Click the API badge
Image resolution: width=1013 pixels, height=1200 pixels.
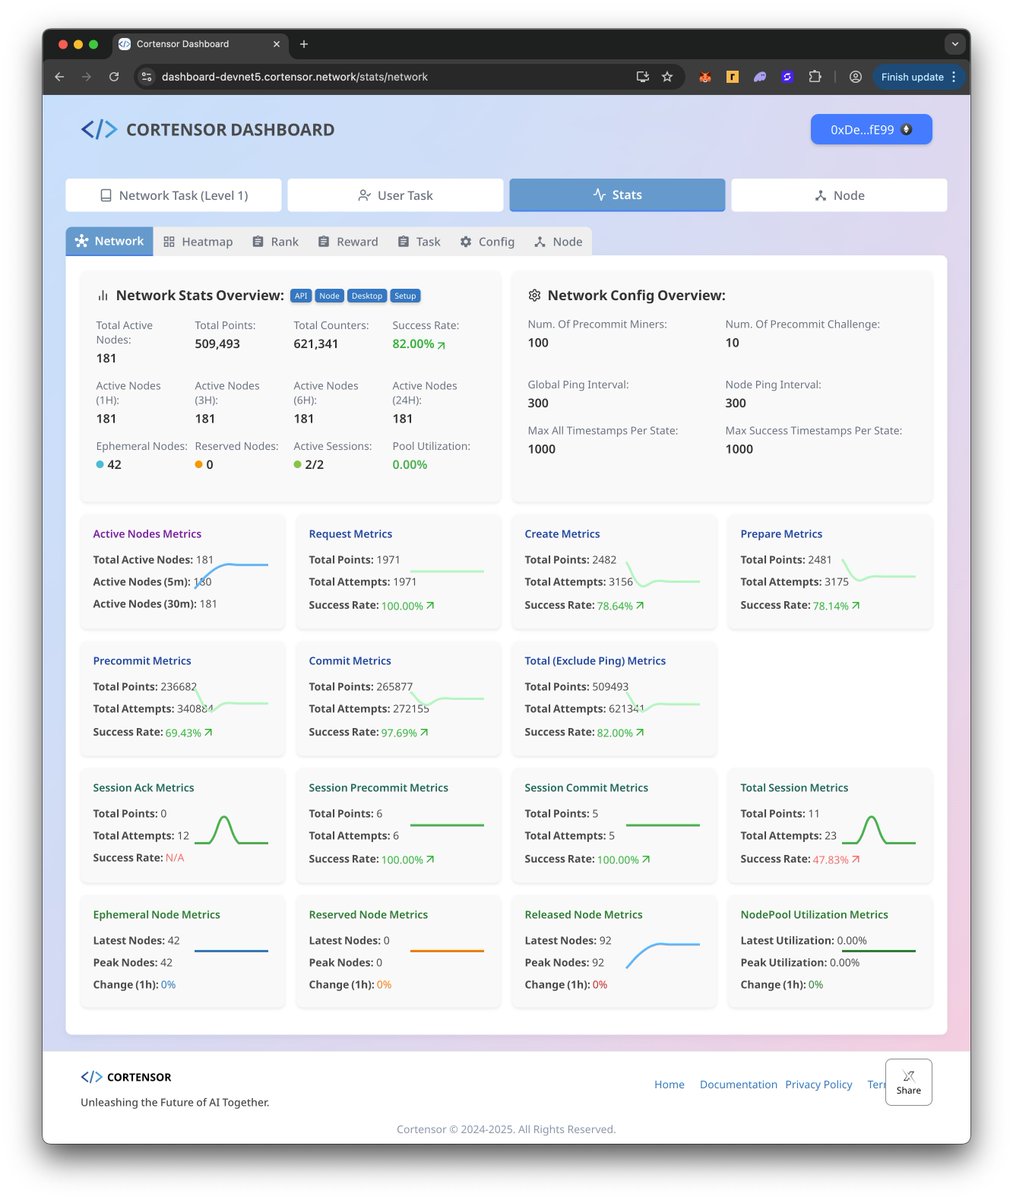[x=301, y=296]
